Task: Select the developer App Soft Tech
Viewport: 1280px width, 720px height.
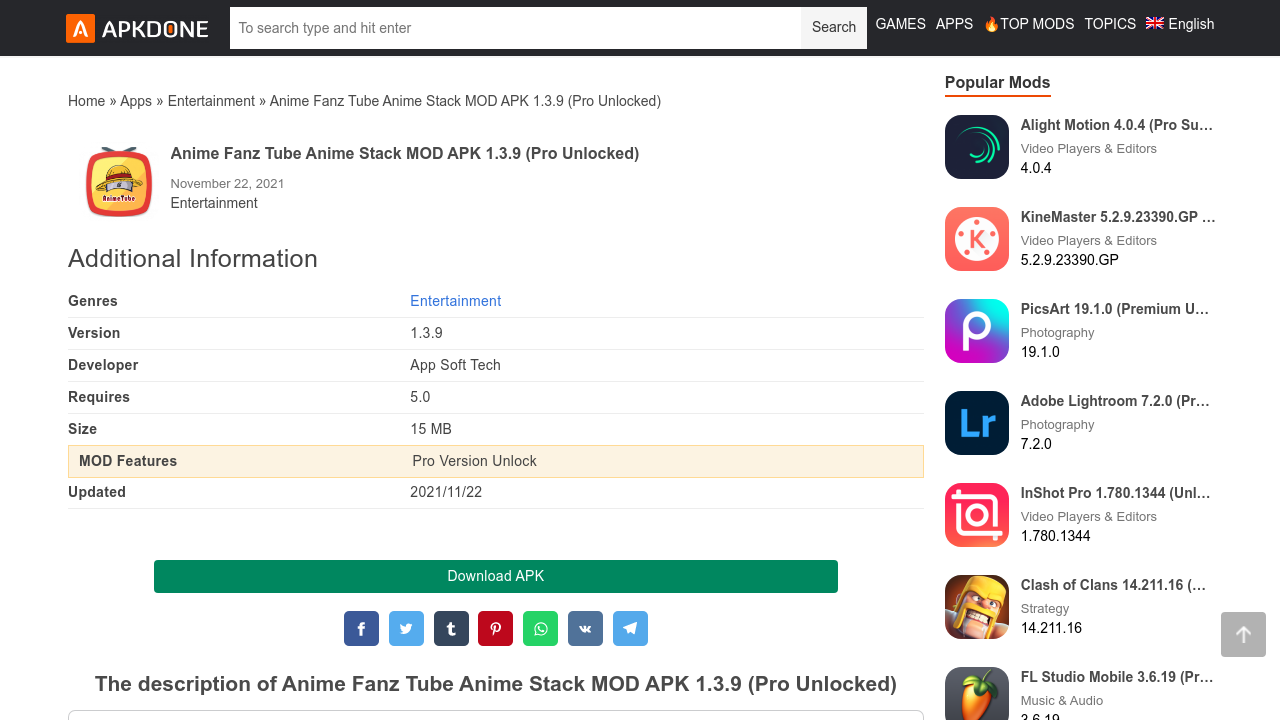Action: coord(455,365)
